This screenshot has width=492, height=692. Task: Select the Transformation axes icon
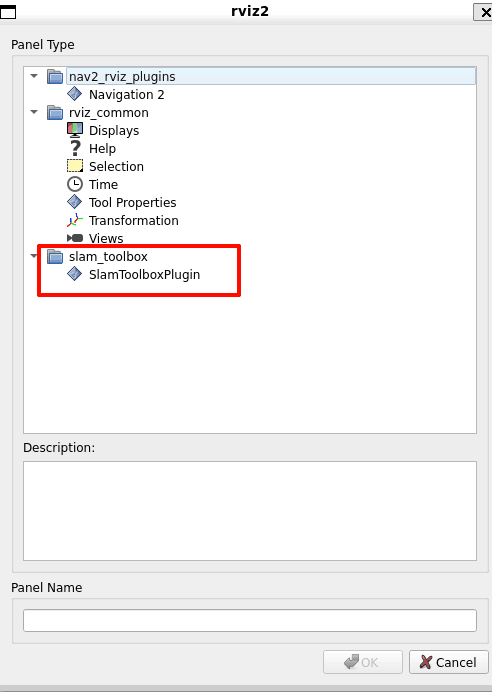[75, 220]
